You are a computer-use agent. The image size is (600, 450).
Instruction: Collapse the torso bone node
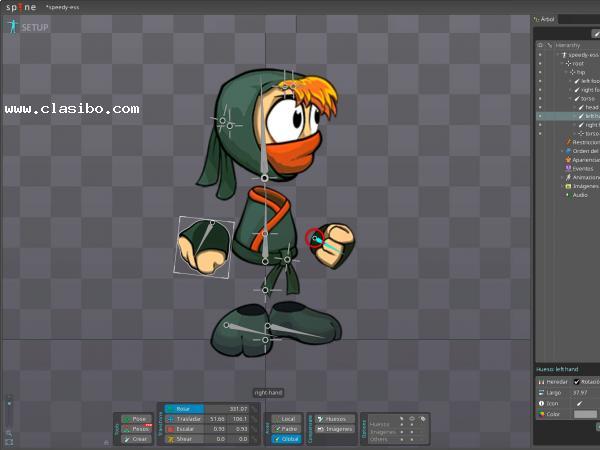coord(571,99)
